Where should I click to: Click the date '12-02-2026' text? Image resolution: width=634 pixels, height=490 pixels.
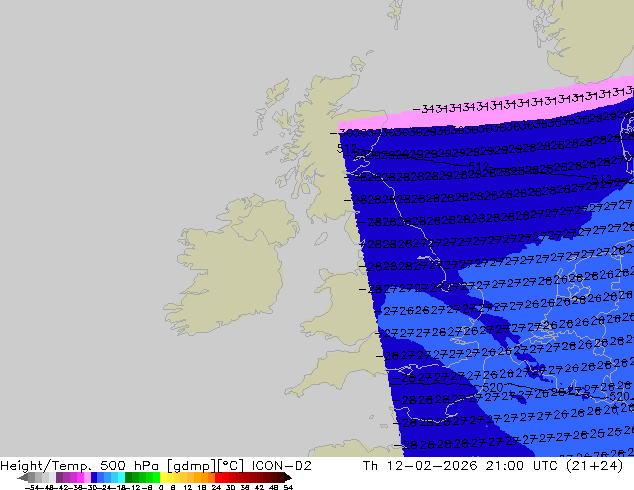point(432,466)
